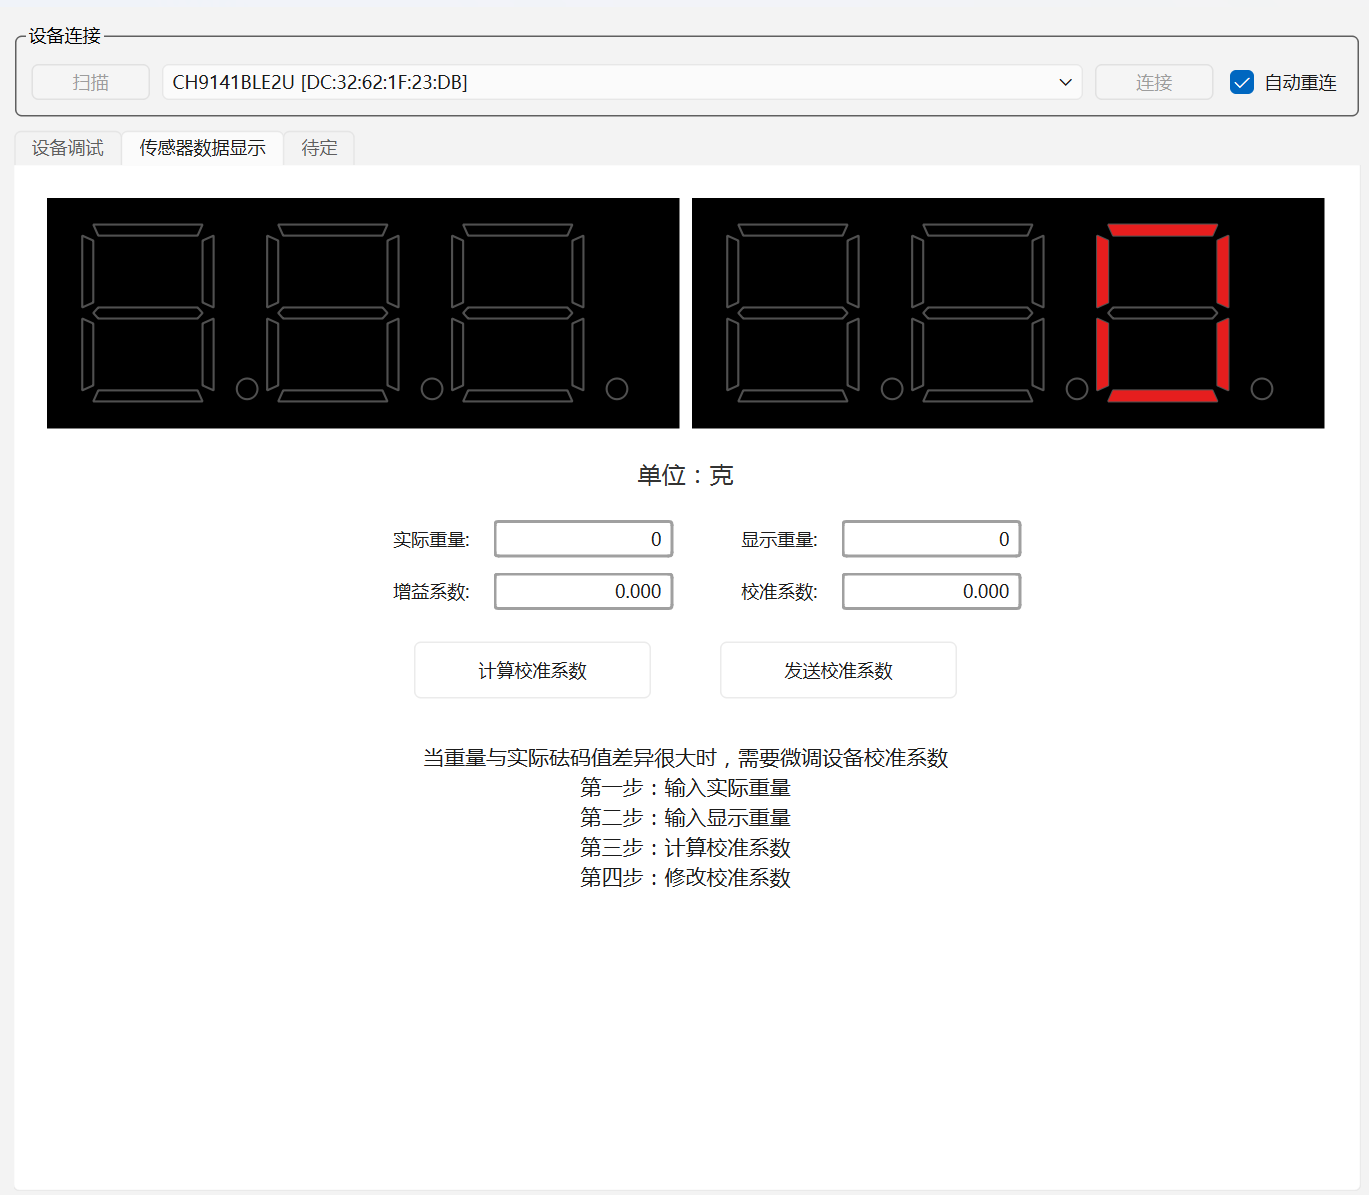This screenshot has height=1195, width=1369.
Task: Open the CH9141BLE2U device dropdown
Action: click(x=622, y=82)
